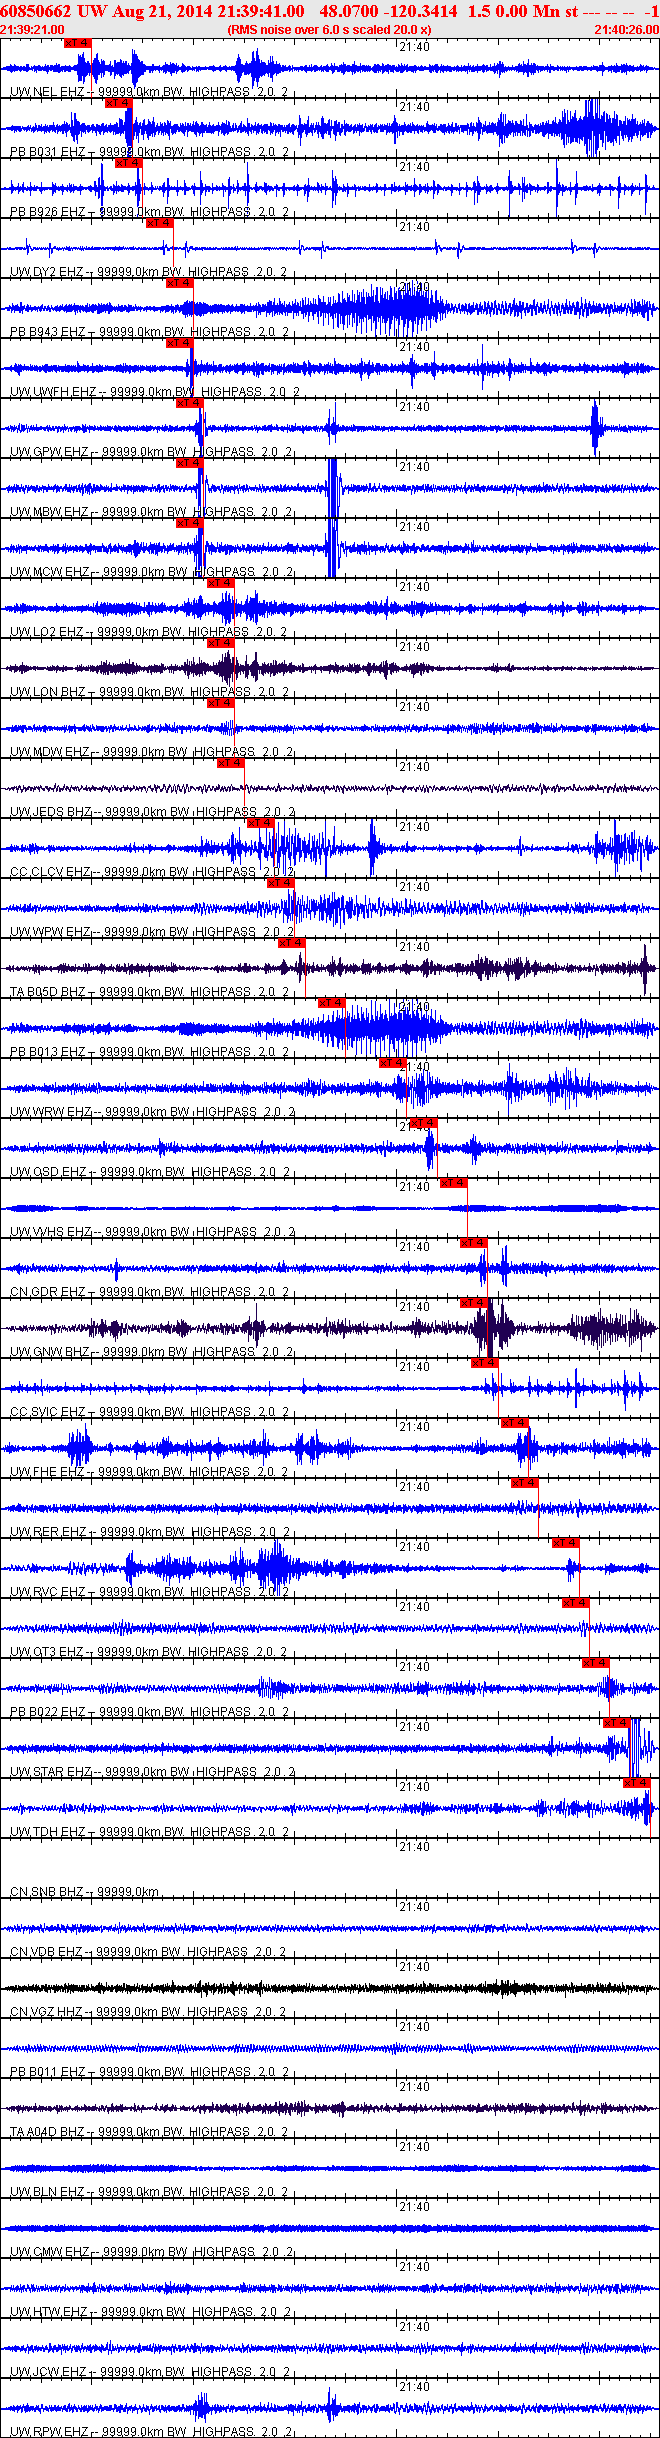
Task: Select the PB.B011 EHZ station label
Action: coord(47,2072)
